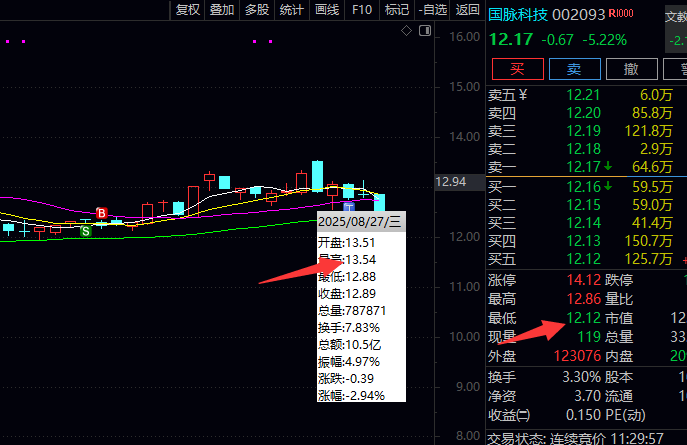Click the 交易状态 连续竞价 status line
This screenshot has width=687, height=445.
[575, 438]
